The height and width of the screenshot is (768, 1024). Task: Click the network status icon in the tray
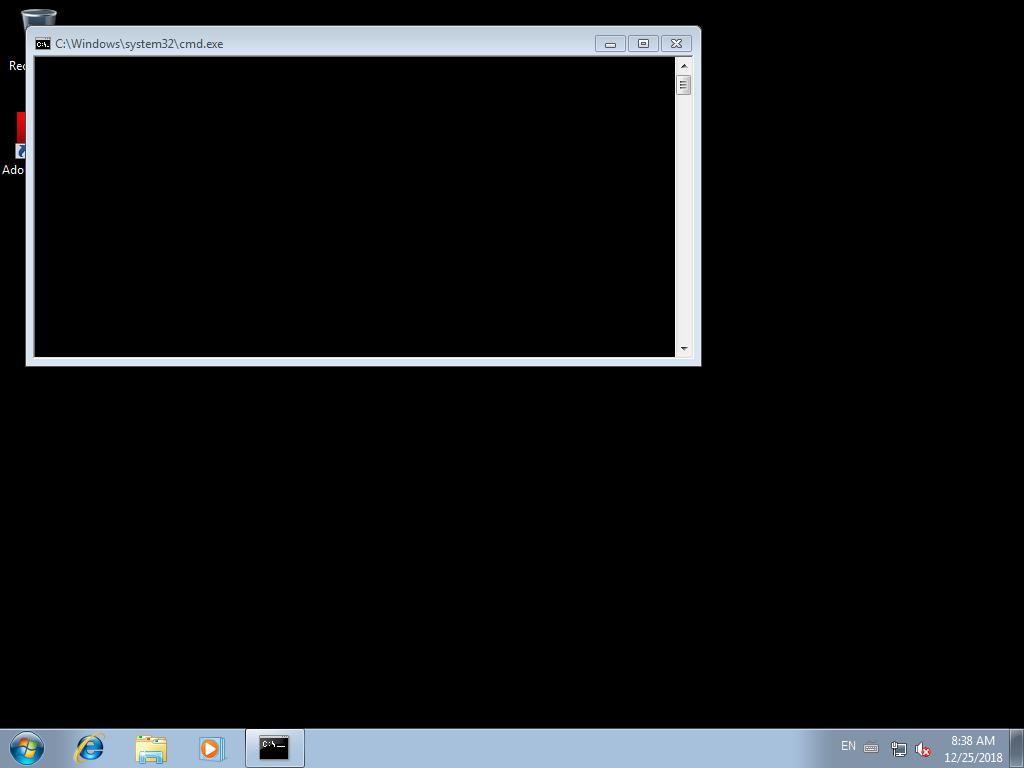click(x=897, y=748)
